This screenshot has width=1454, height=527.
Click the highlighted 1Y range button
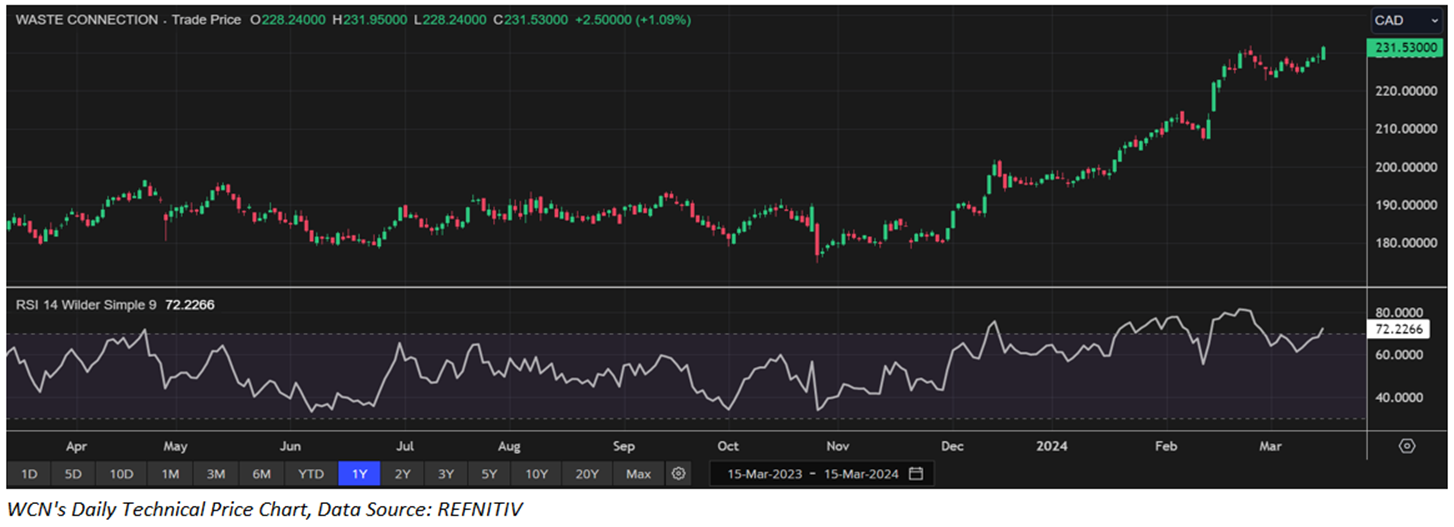358,473
